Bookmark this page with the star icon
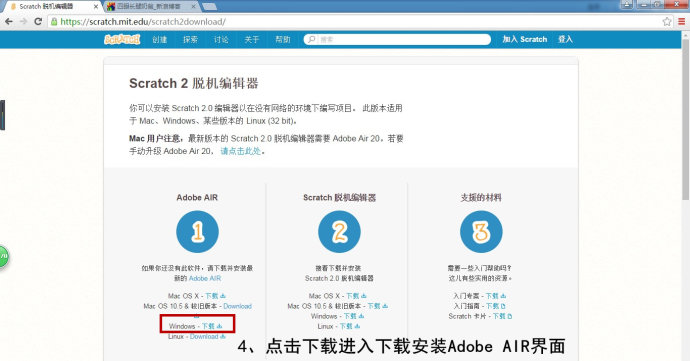The height and width of the screenshot is (361, 690). pyautogui.click(x=667, y=22)
